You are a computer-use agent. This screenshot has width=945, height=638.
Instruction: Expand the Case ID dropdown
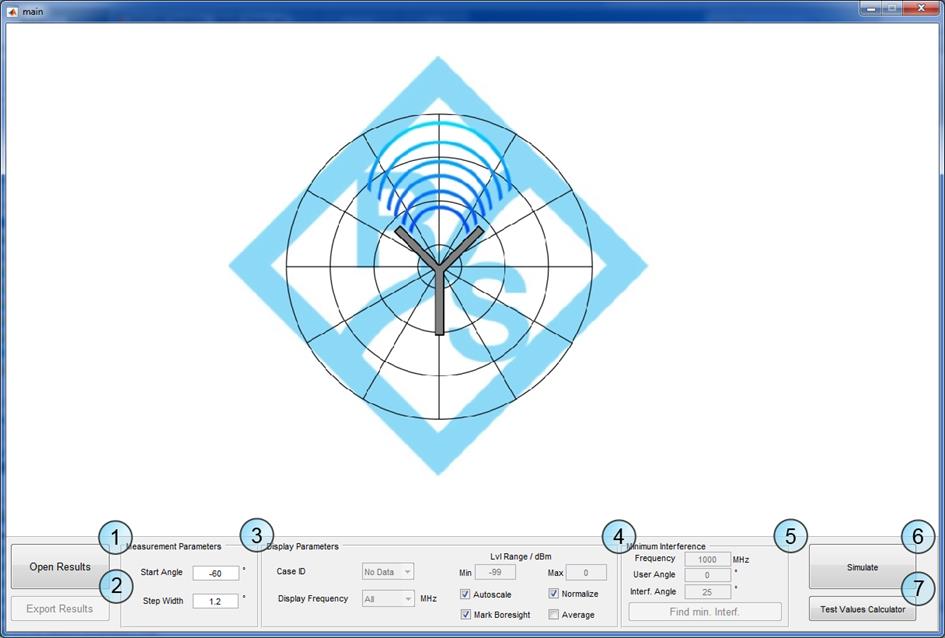pyautogui.click(x=388, y=572)
